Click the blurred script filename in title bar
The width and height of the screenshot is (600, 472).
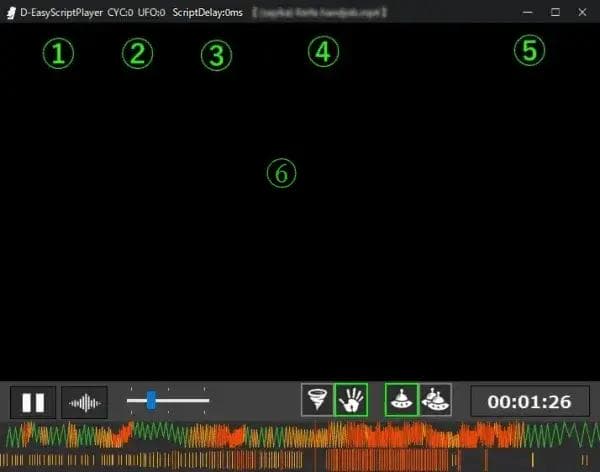(318, 12)
